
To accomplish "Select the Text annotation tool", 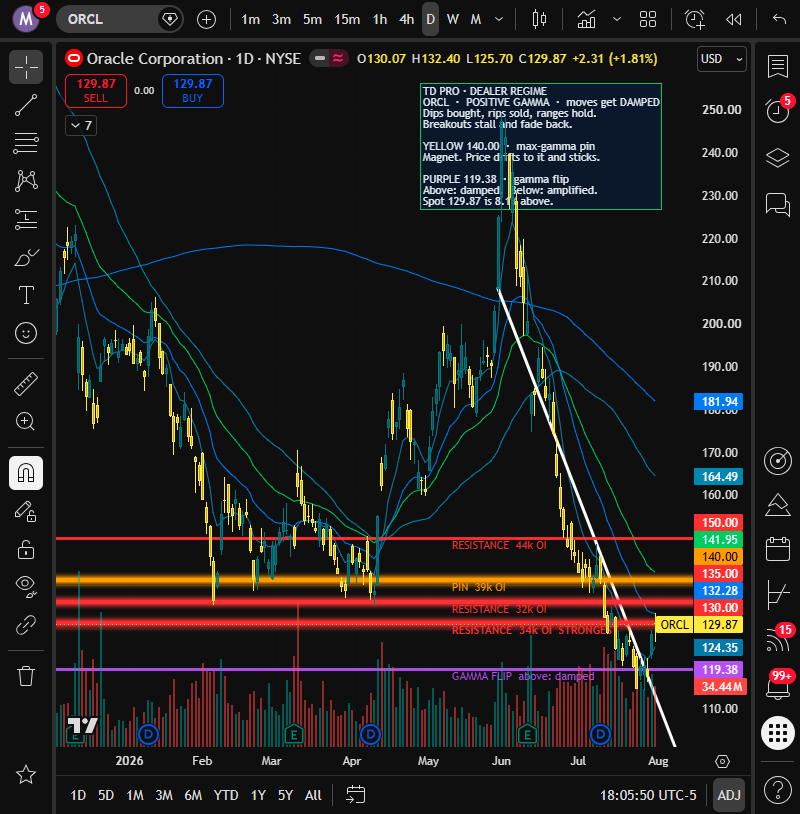I will pos(25,295).
